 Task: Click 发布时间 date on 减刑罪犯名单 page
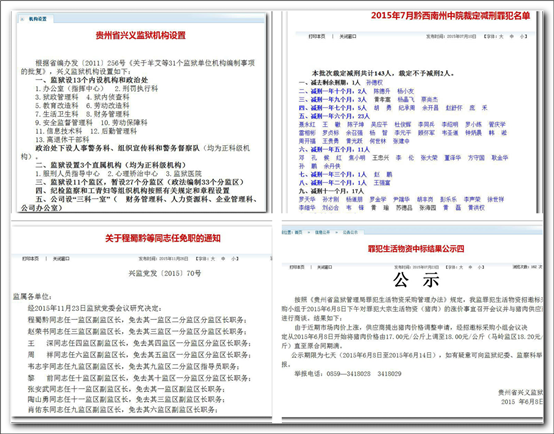tap(451, 36)
